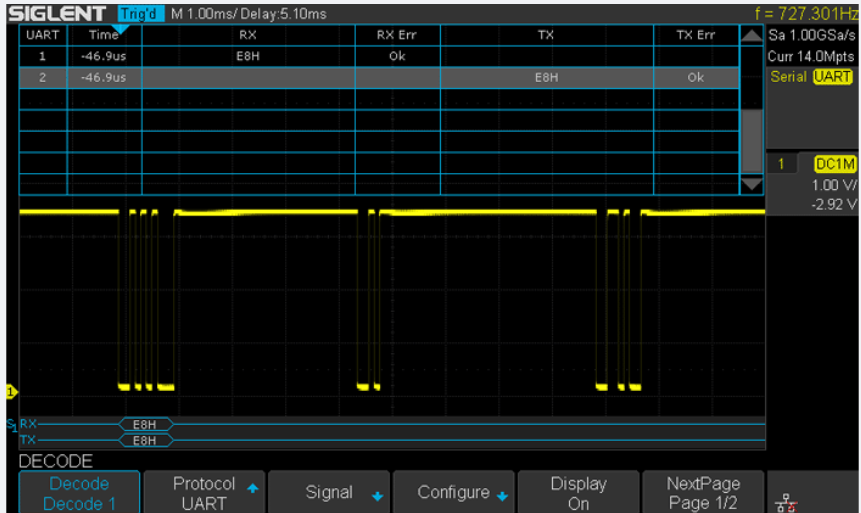The image size is (861, 513).
Task: Click the E8H value in the RX column
Action: point(248,56)
